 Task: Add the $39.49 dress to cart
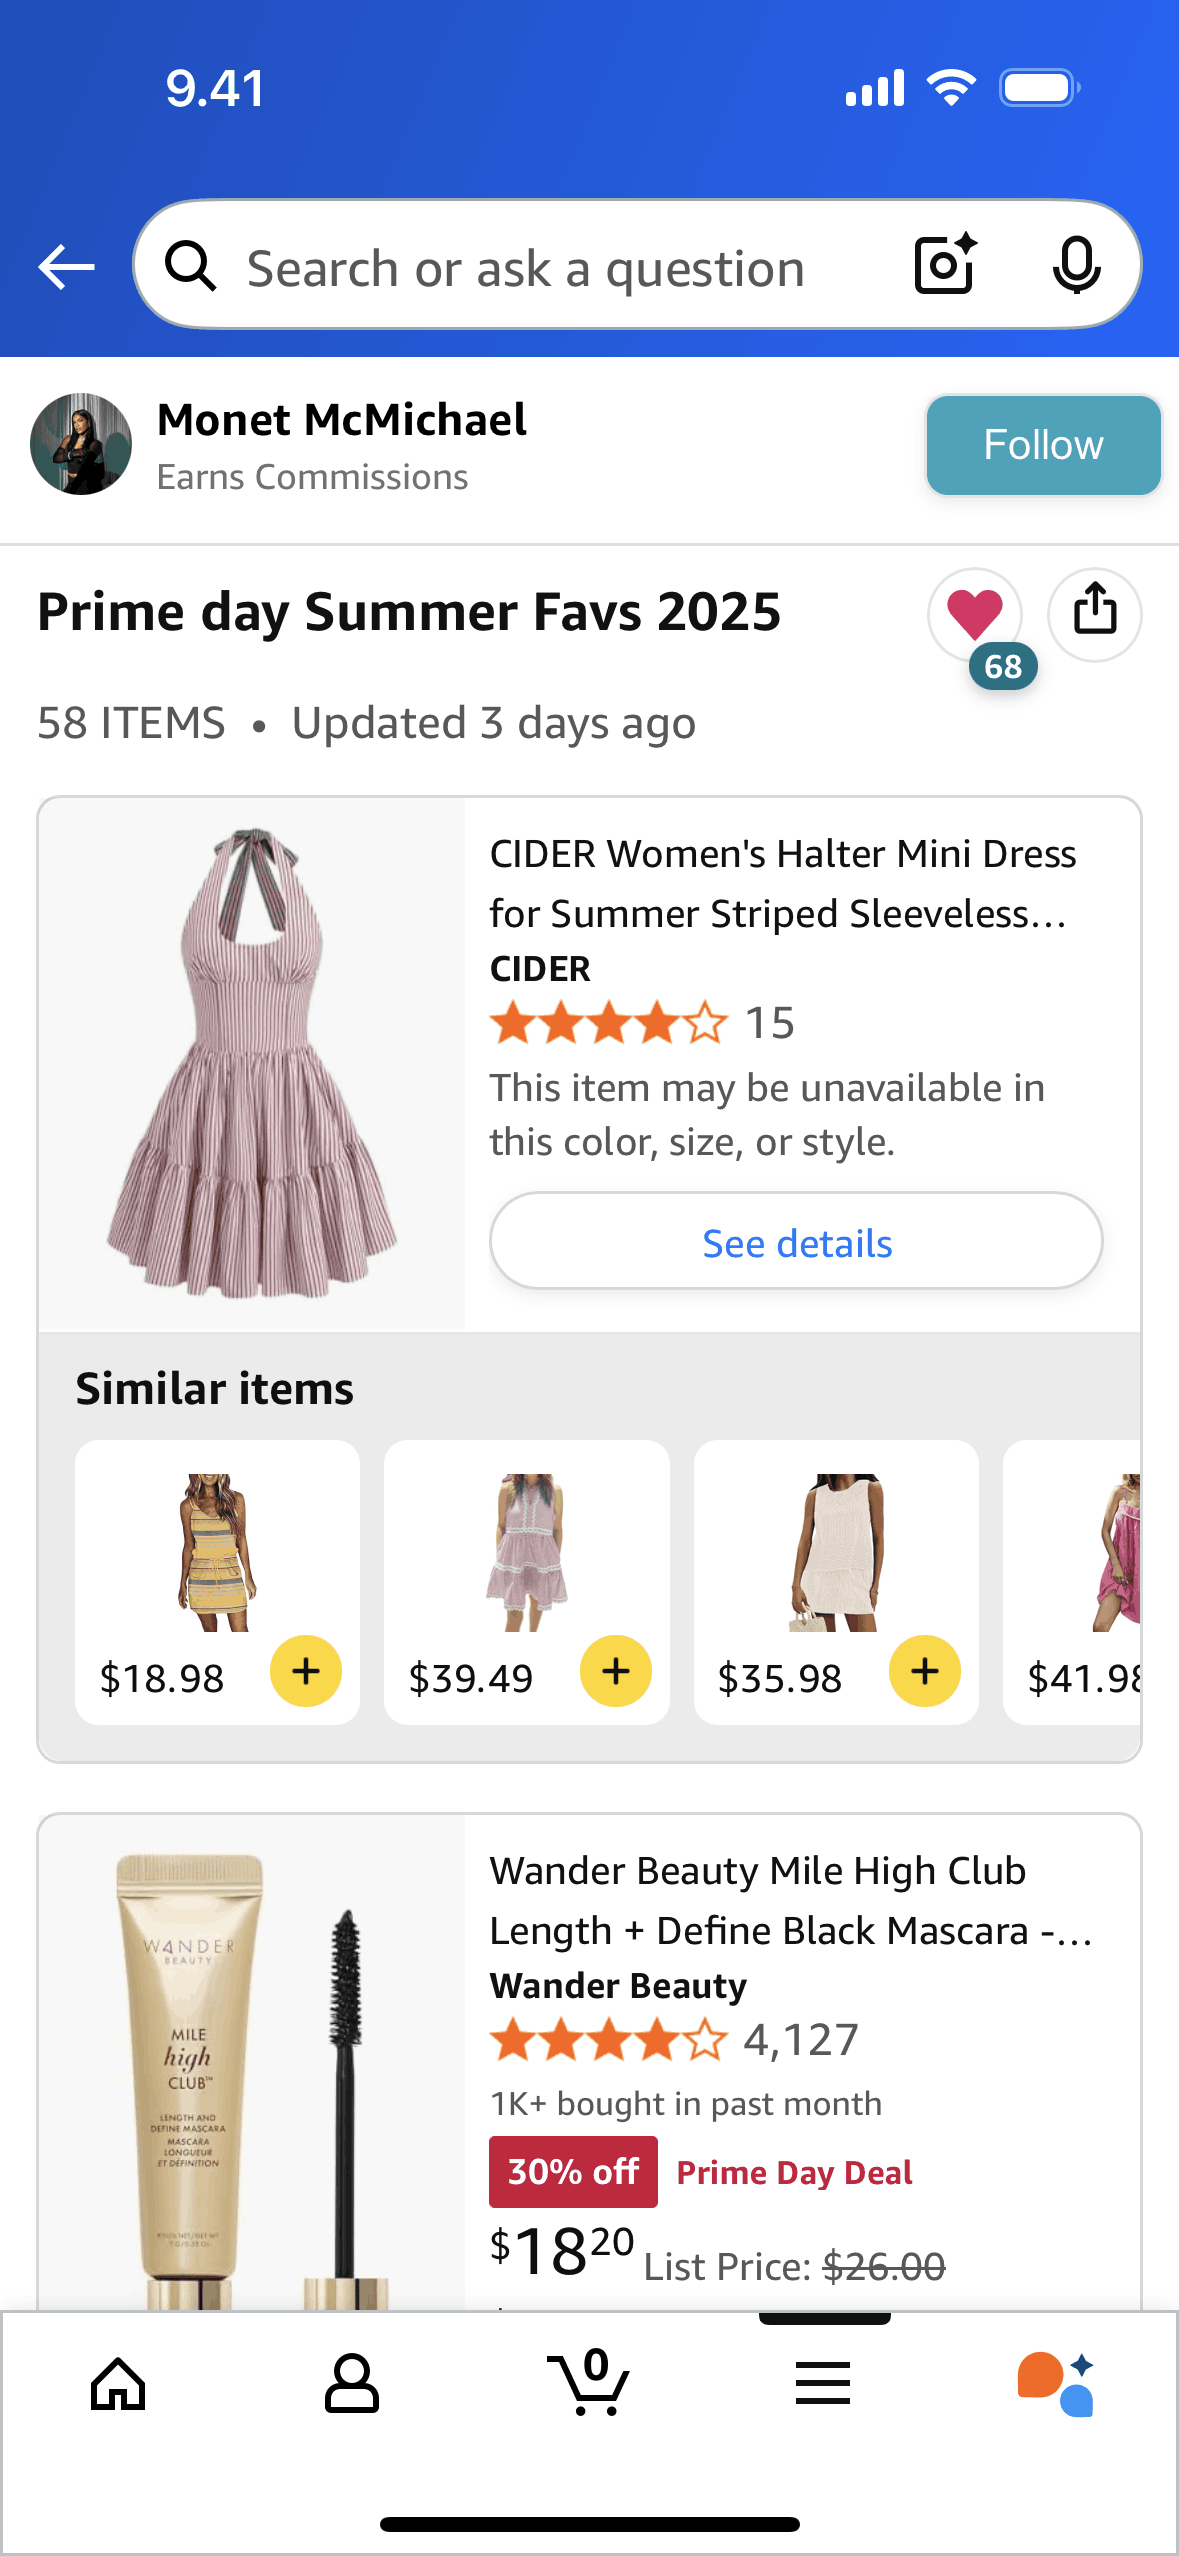coord(616,1671)
